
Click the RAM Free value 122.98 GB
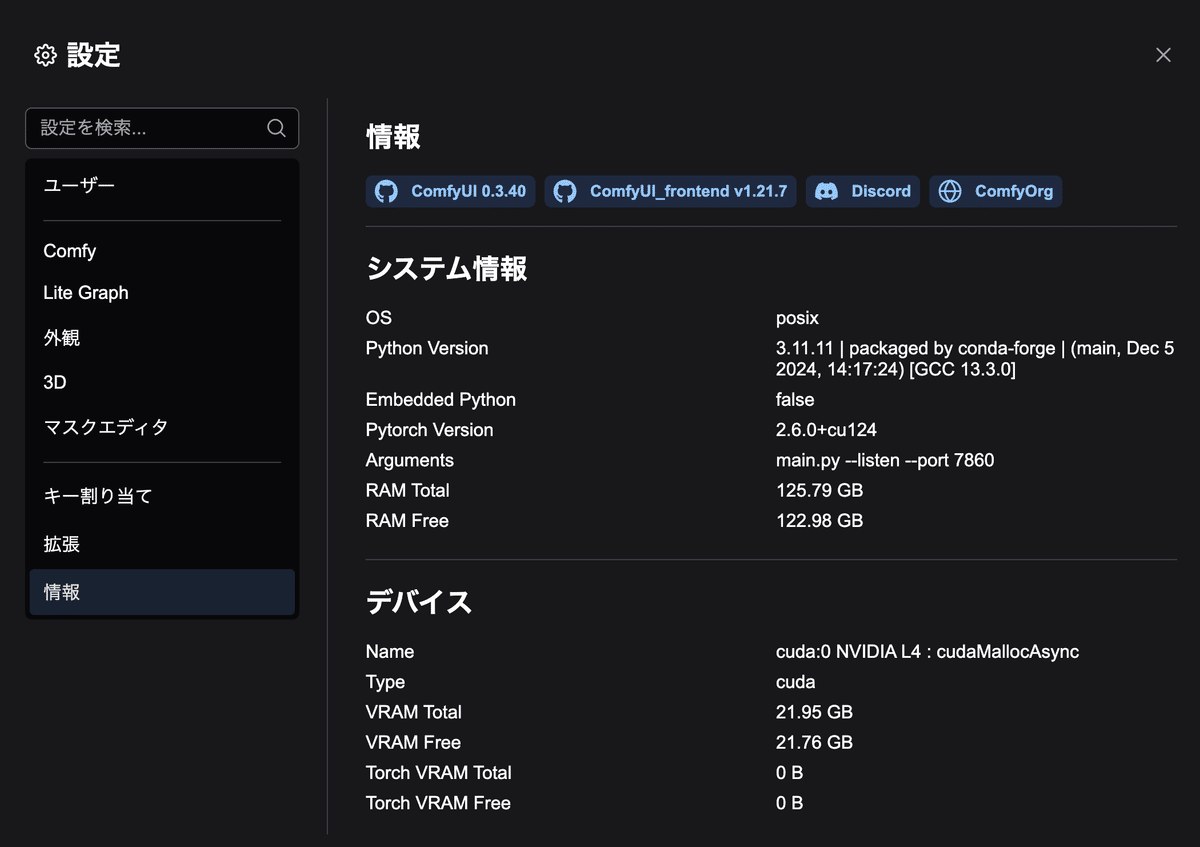point(819,521)
